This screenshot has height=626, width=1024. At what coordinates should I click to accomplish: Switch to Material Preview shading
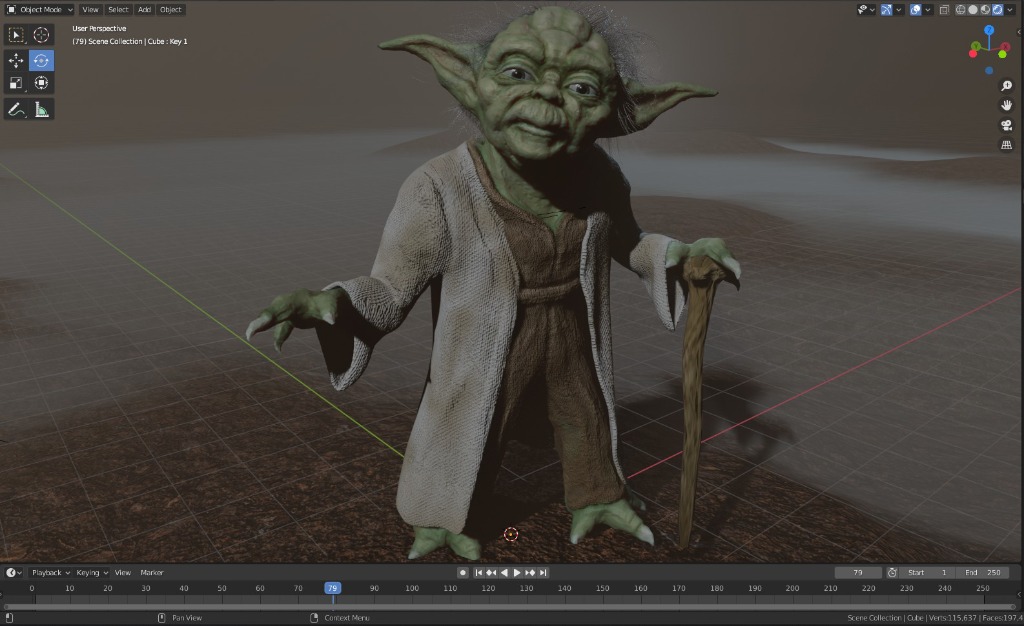click(x=985, y=10)
